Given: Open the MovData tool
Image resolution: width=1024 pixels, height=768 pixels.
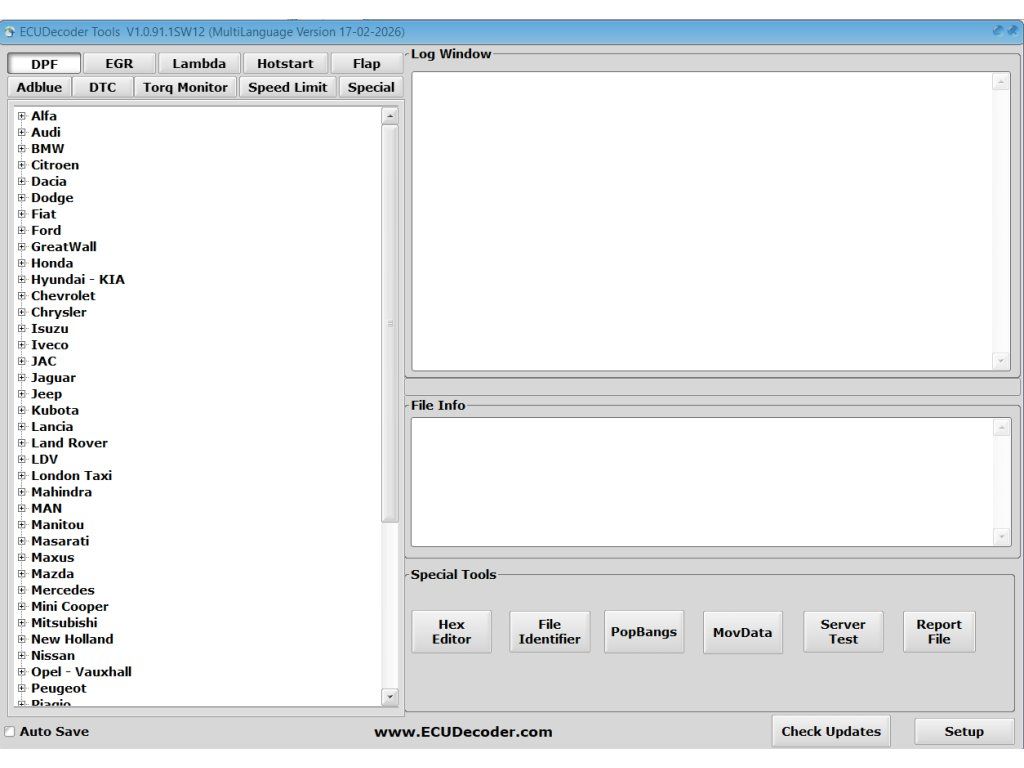Looking at the screenshot, I should (742, 632).
